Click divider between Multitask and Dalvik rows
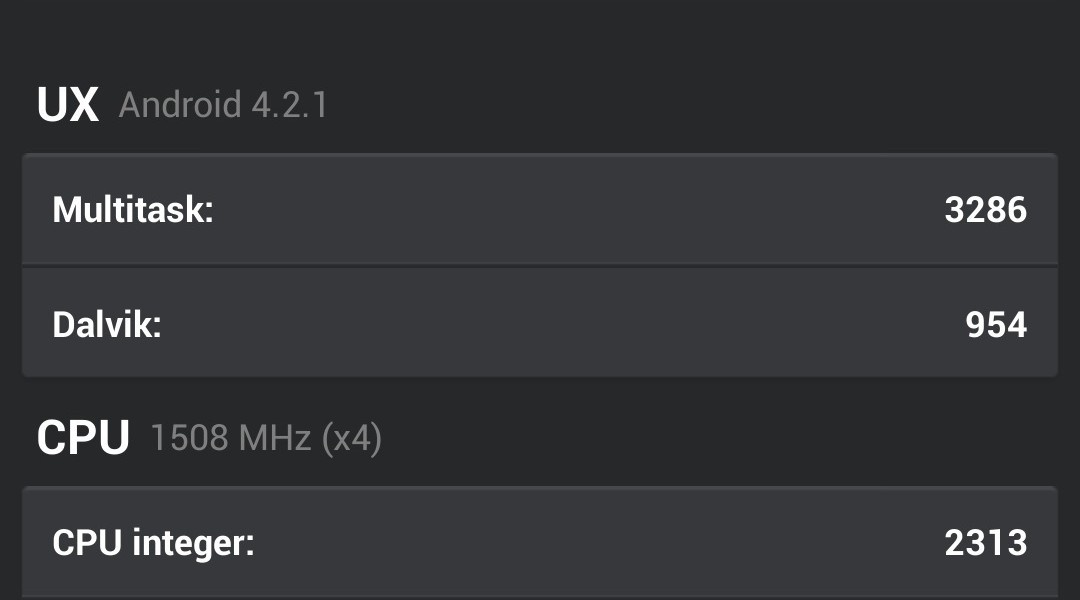Image resolution: width=1080 pixels, height=600 pixels. click(x=540, y=267)
